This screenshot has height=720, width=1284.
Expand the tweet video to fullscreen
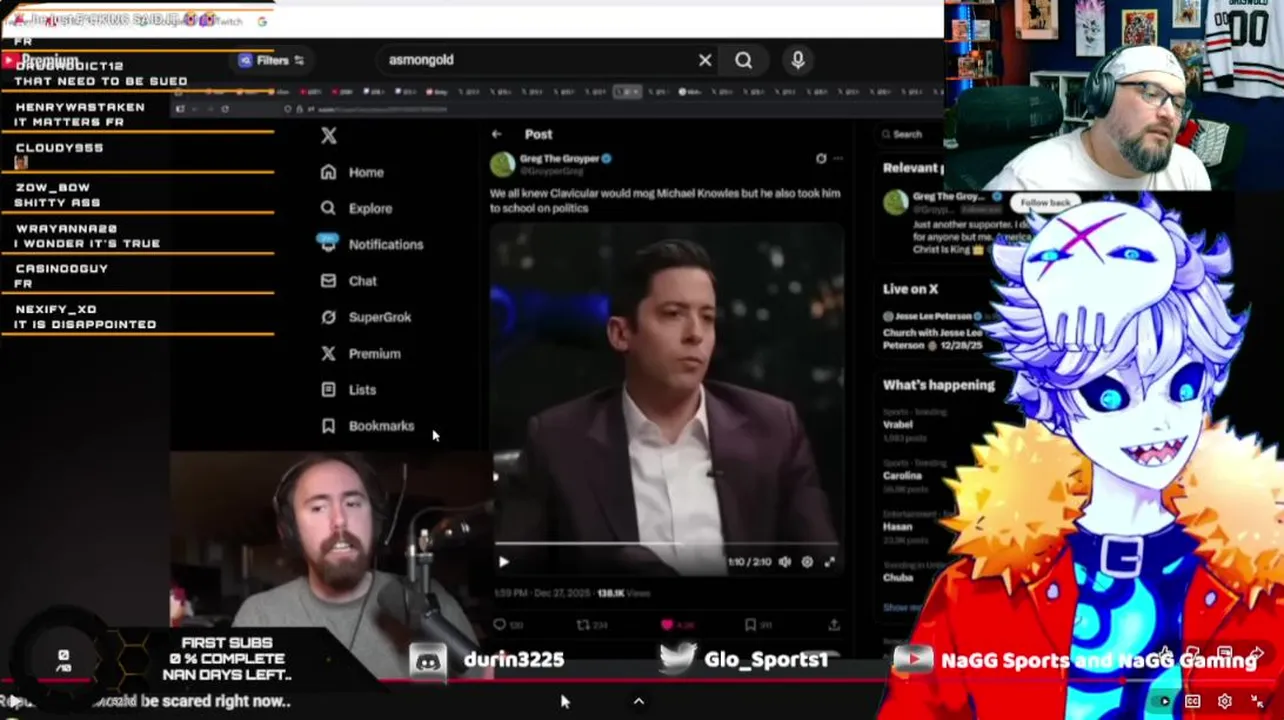pyautogui.click(x=829, y=562)
